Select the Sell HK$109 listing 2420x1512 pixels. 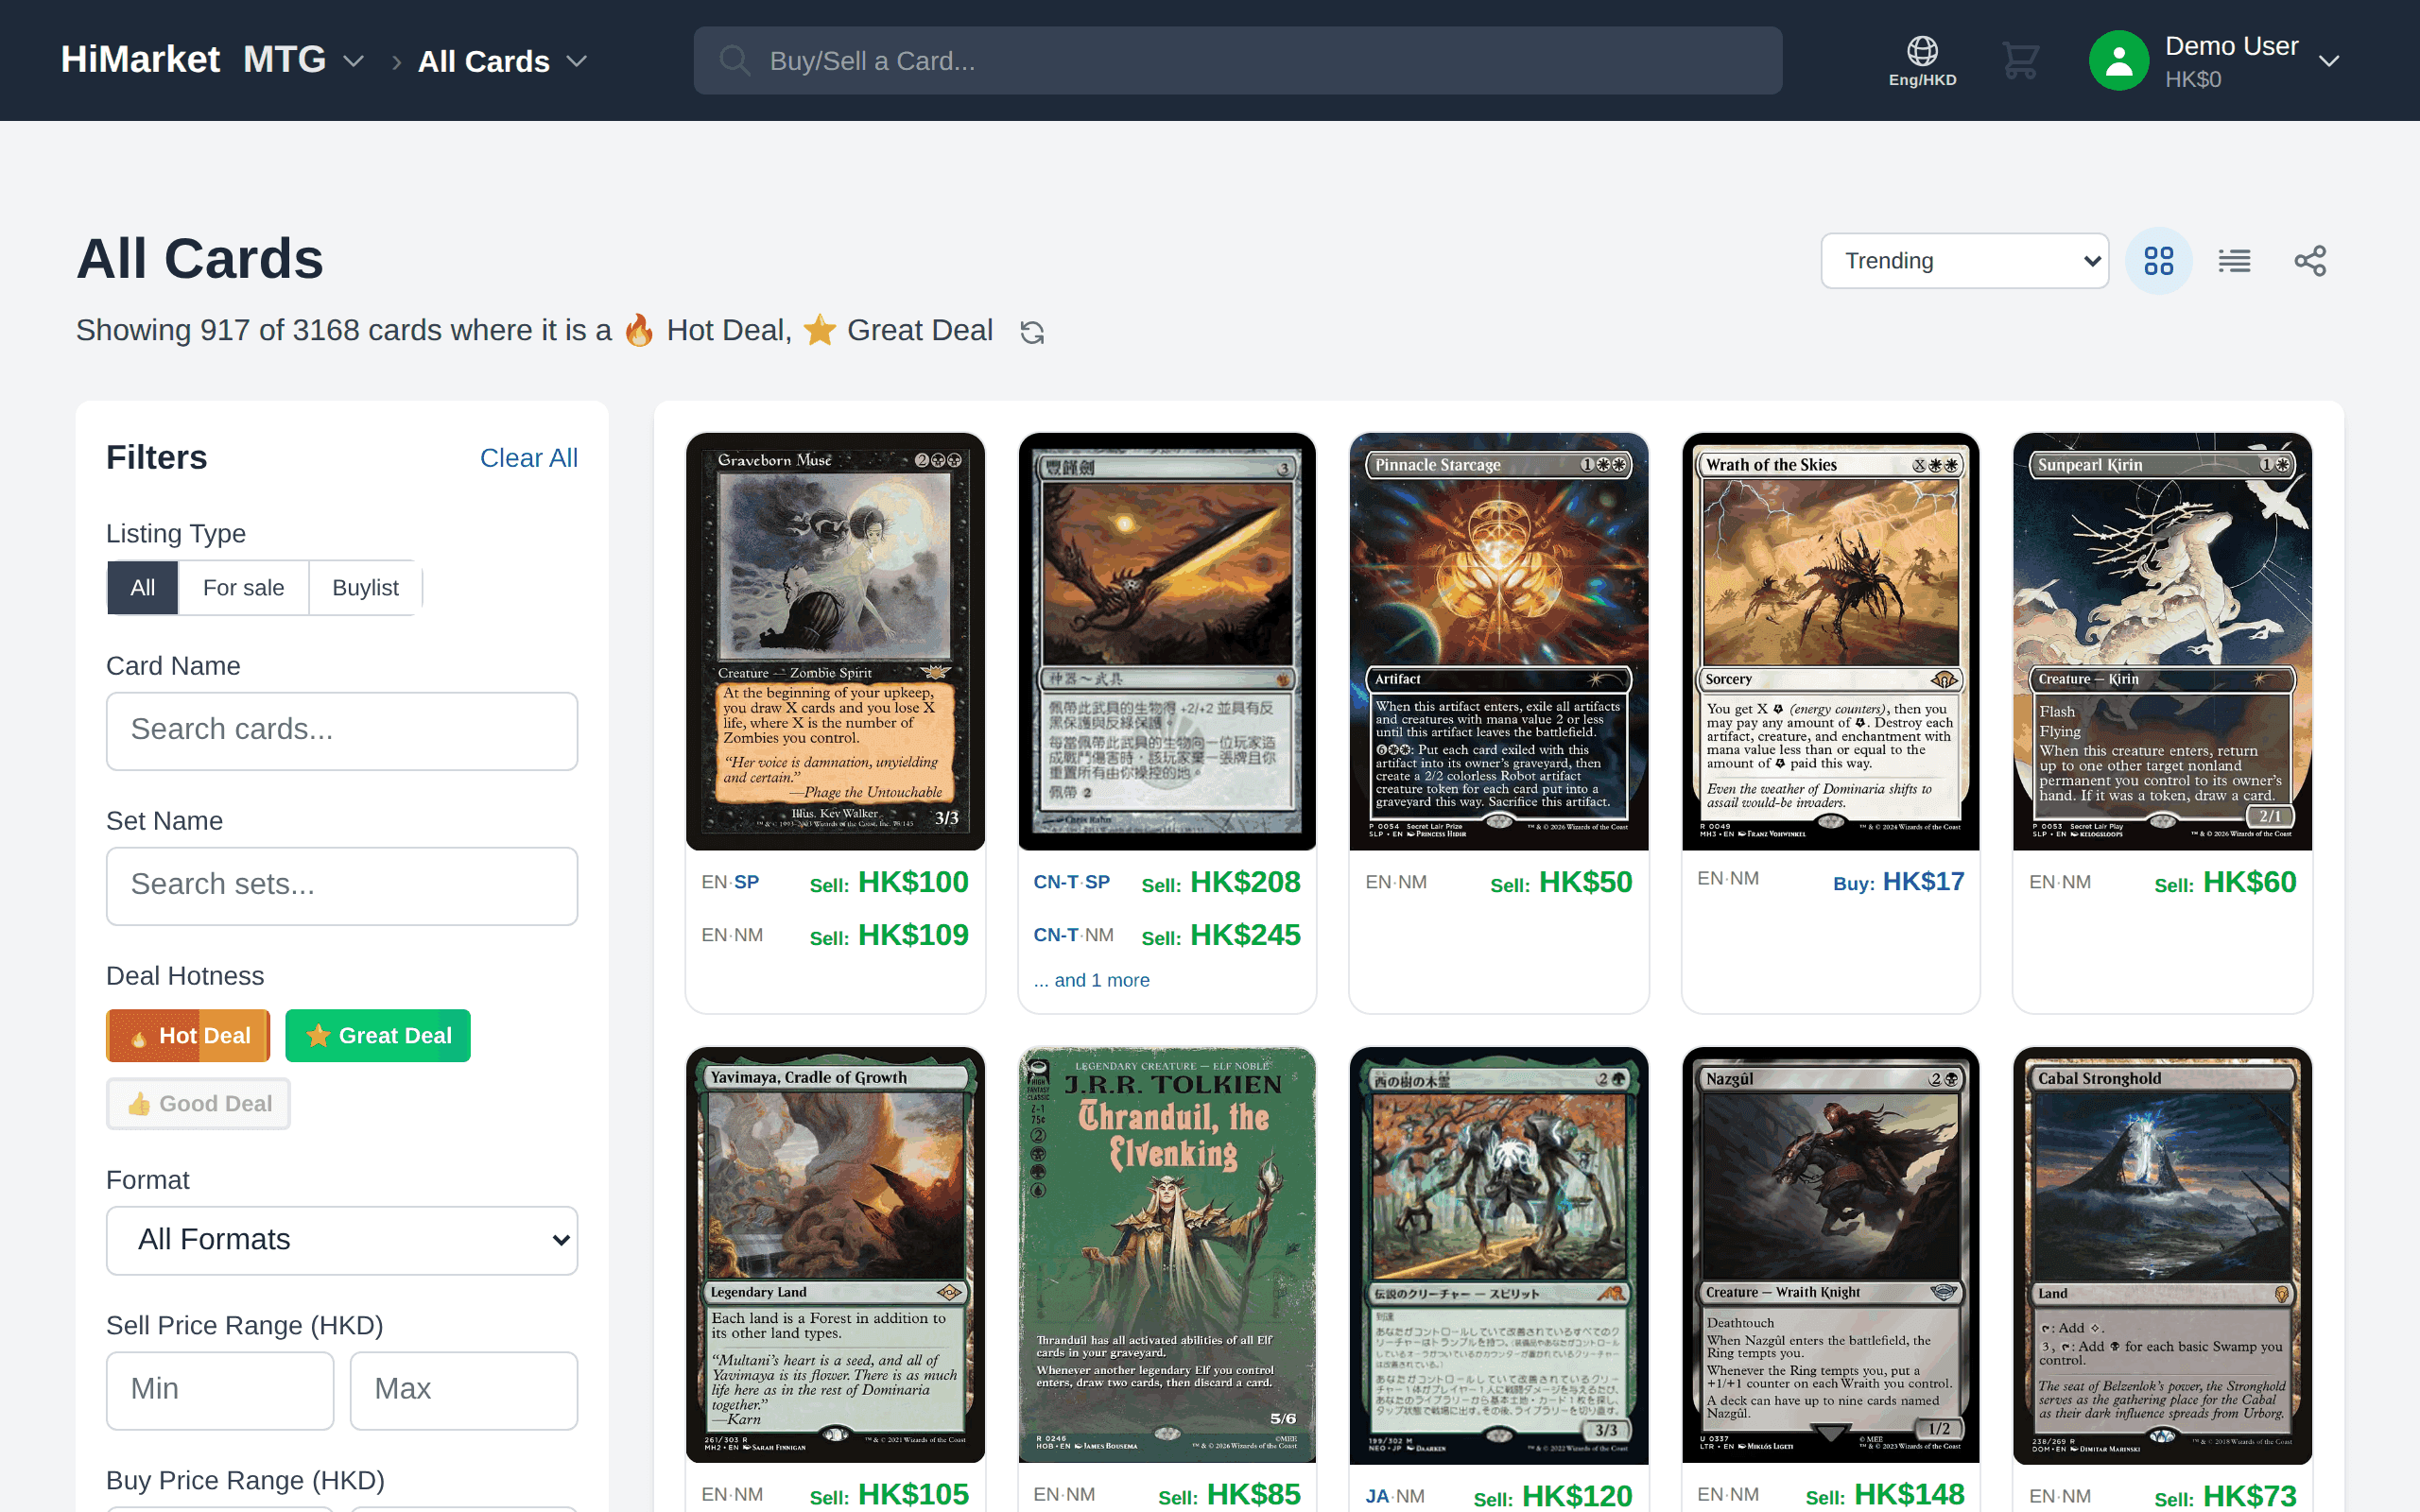(x=835, y=936)
